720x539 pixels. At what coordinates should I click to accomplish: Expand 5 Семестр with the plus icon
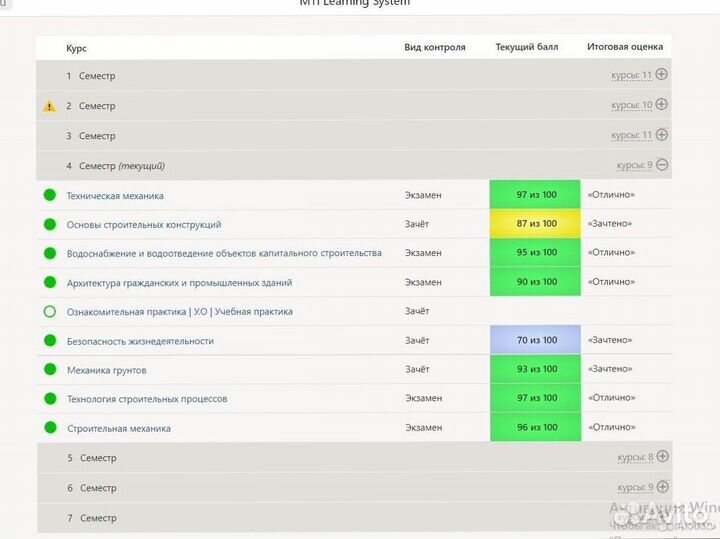pyautogui.click(x=661, y=457)
